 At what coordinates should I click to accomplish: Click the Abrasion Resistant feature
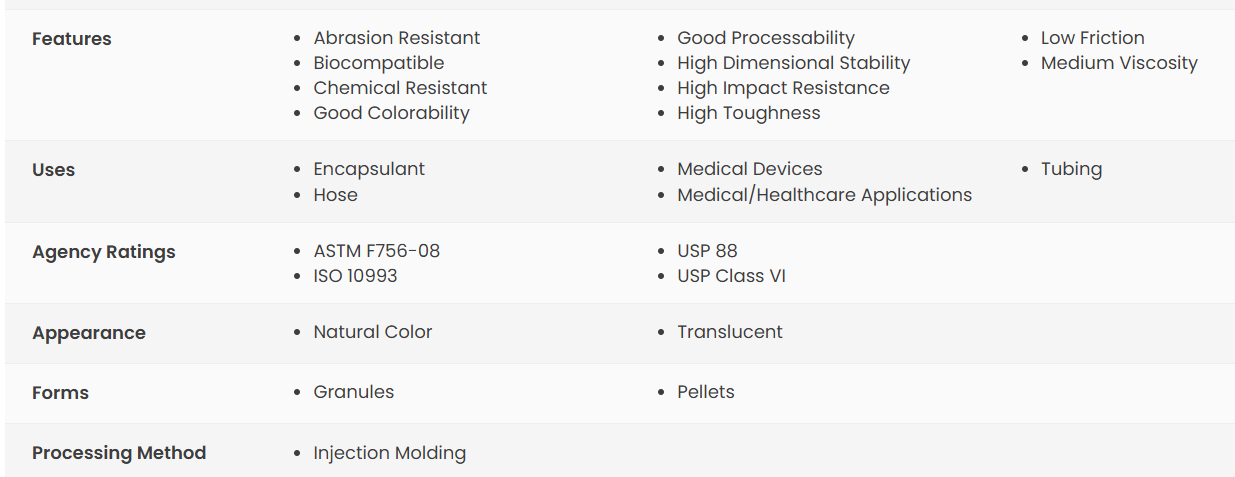click(397, 38)
